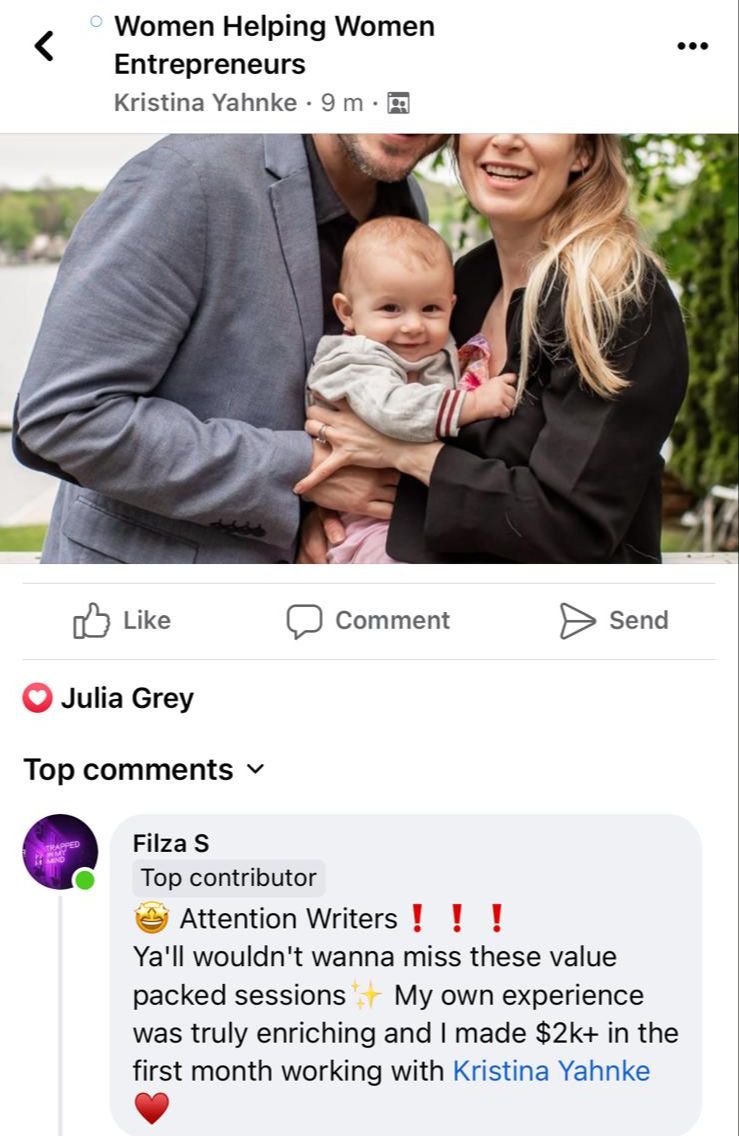Viewport: 739px width, 1136px height.
Task: Open the family photo in full view
Action: [x=370, y=348]
